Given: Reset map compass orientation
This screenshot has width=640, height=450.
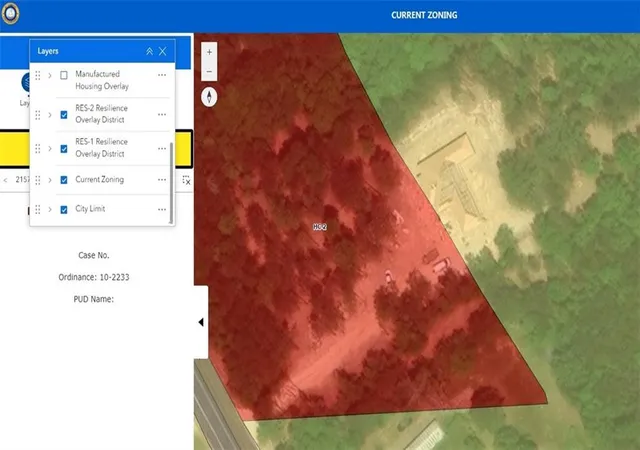Looking at the screenshot, I should click(x=209, y=97).
